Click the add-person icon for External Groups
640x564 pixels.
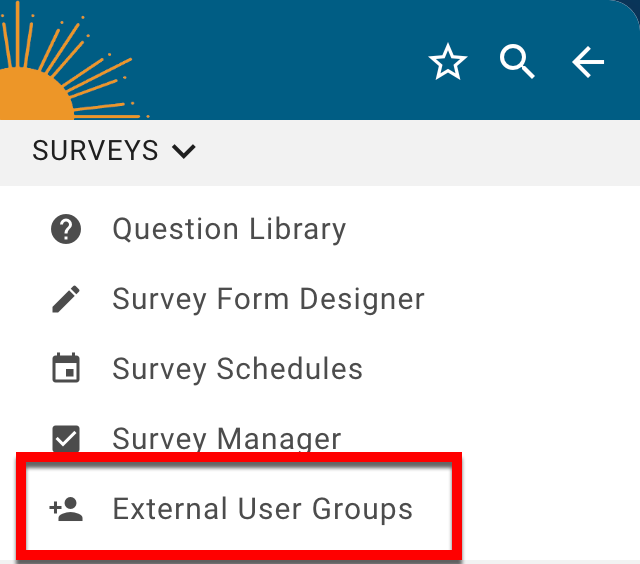pyautogui.click(x=66, y=509)
